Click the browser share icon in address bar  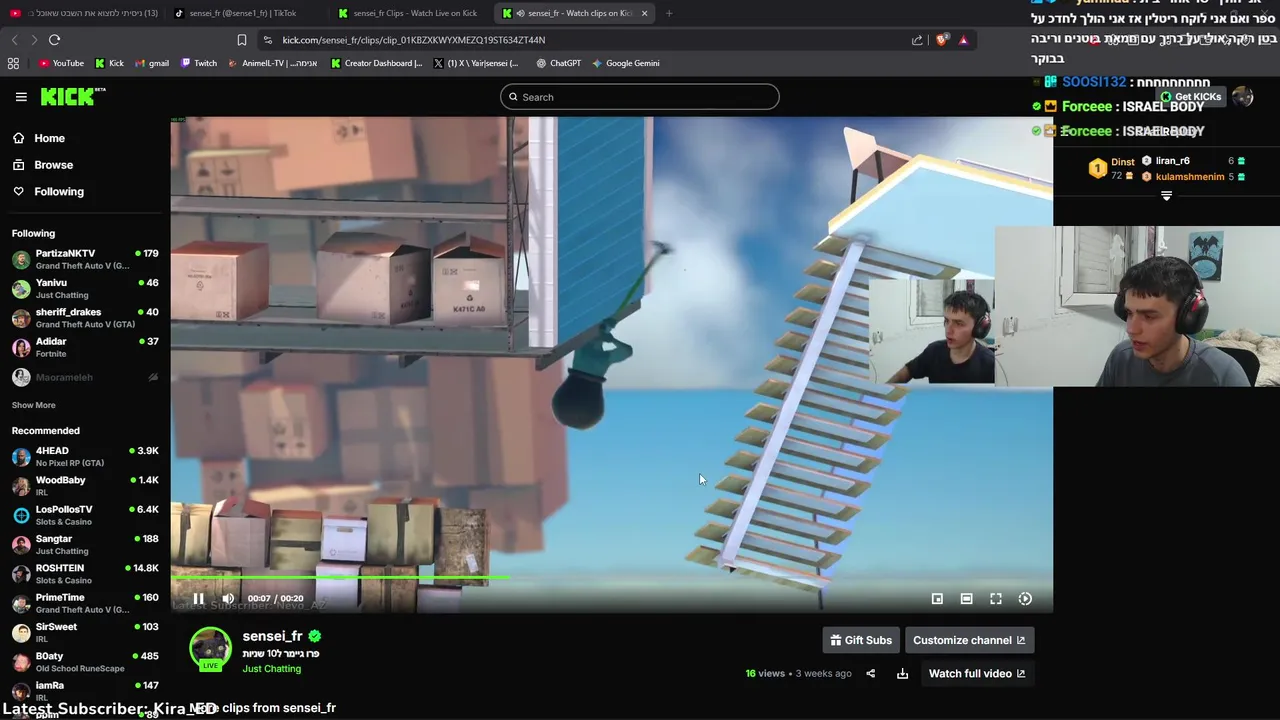(917, 40)
